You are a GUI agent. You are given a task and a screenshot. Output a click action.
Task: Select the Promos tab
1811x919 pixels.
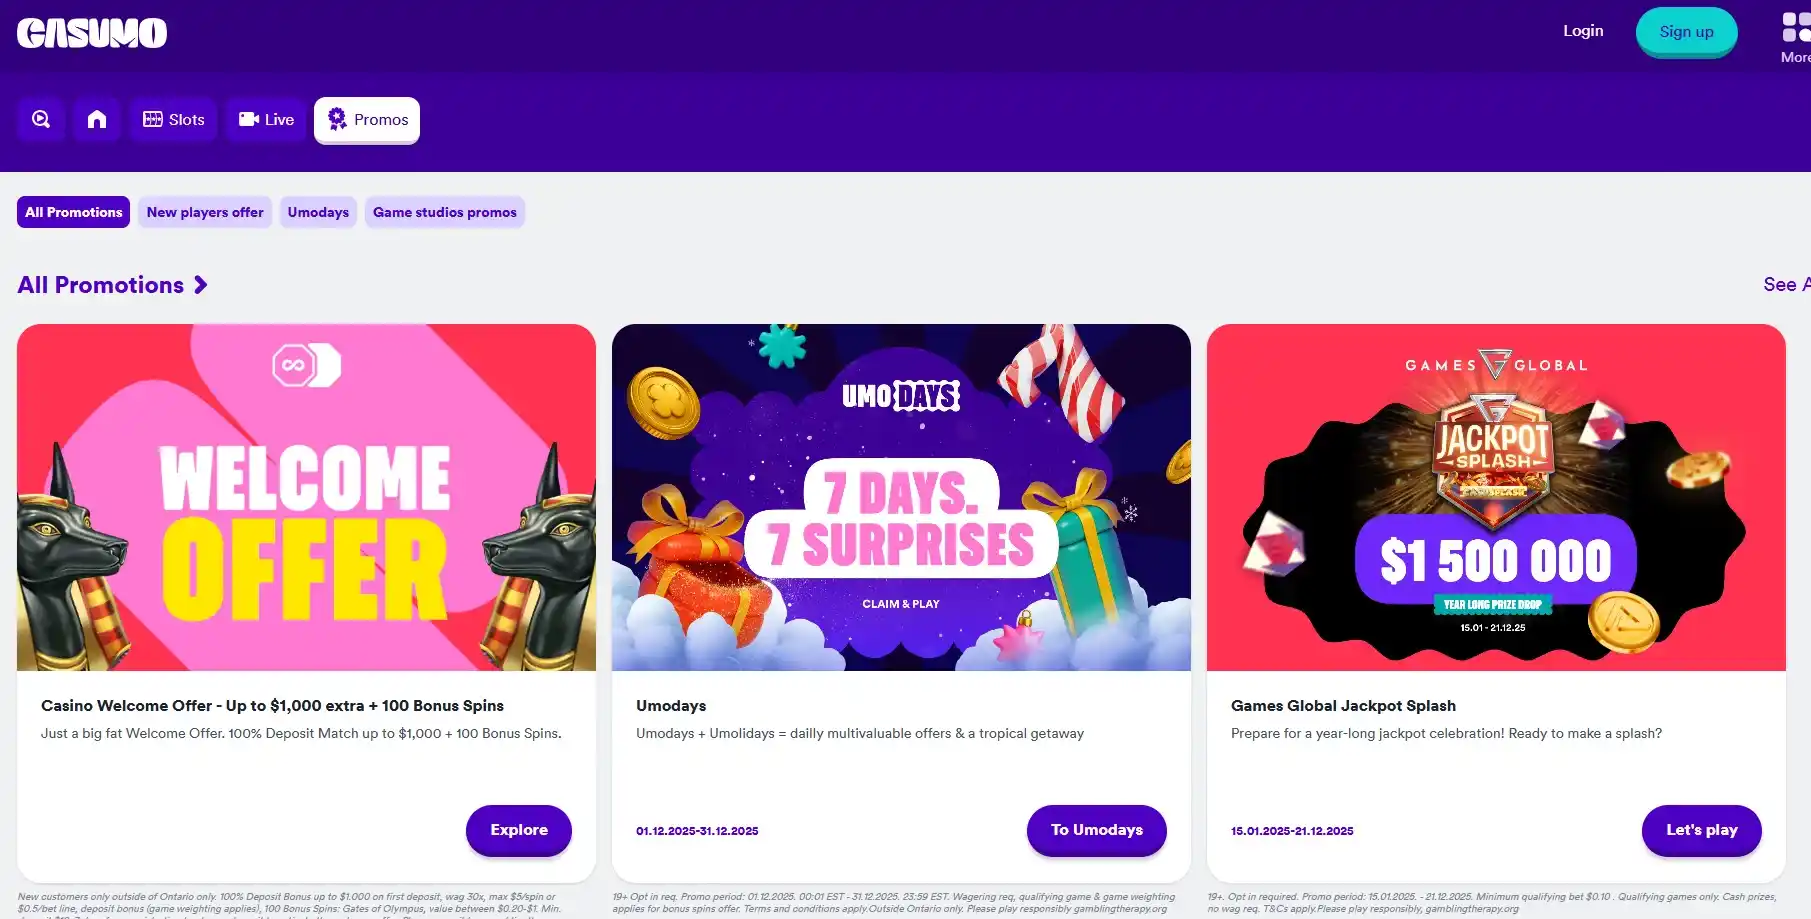coord(367,120)
